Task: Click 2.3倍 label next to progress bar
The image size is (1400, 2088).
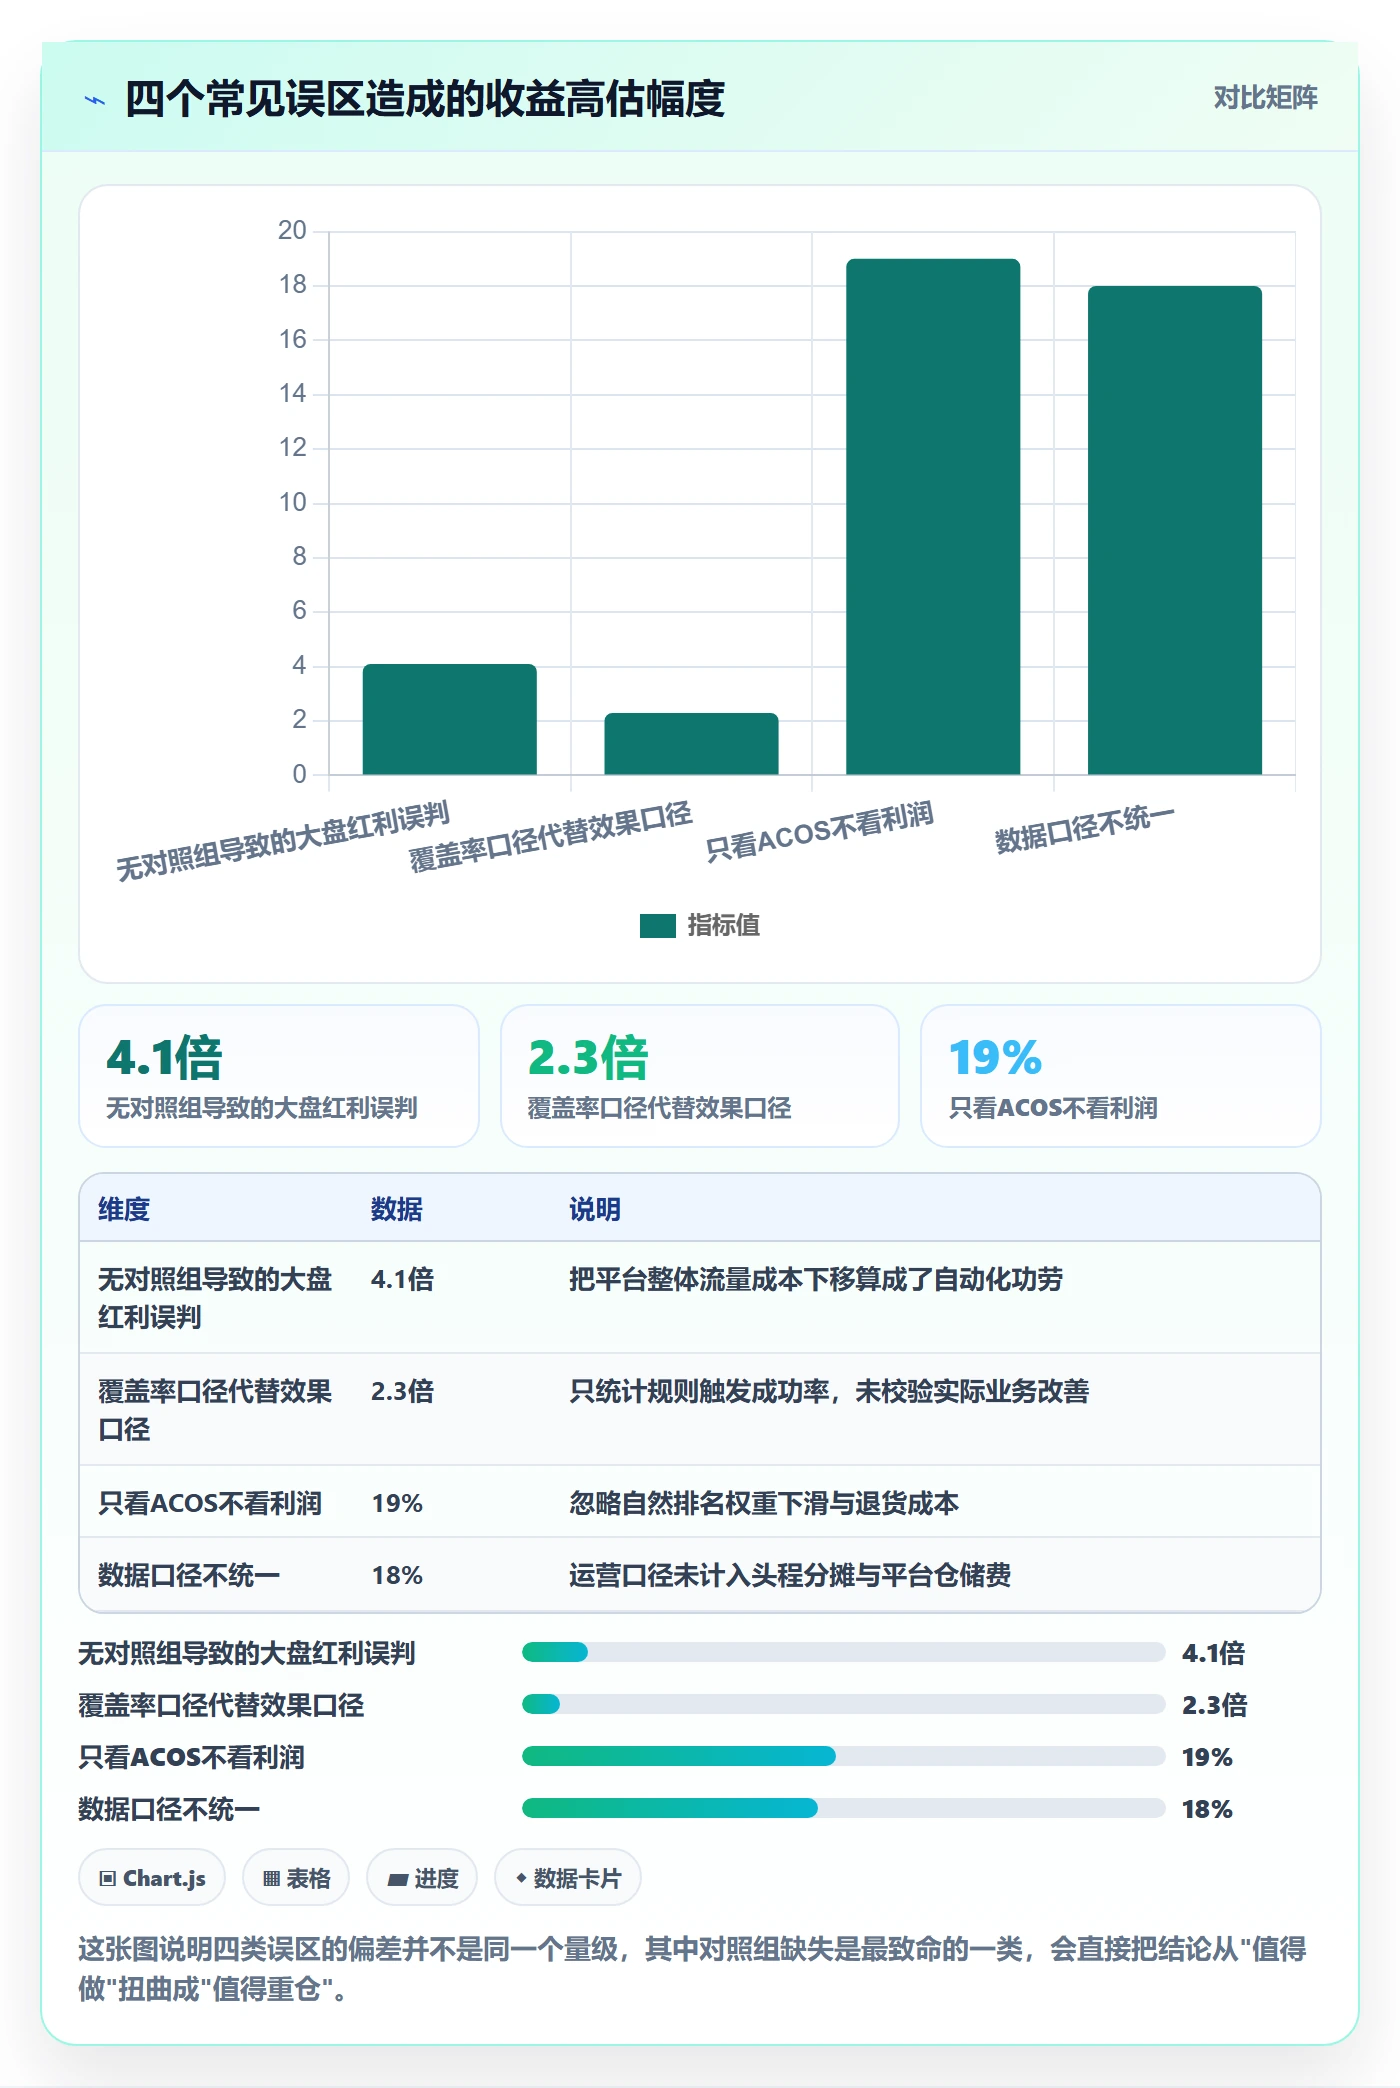Action: (x=1214, y=1705)
